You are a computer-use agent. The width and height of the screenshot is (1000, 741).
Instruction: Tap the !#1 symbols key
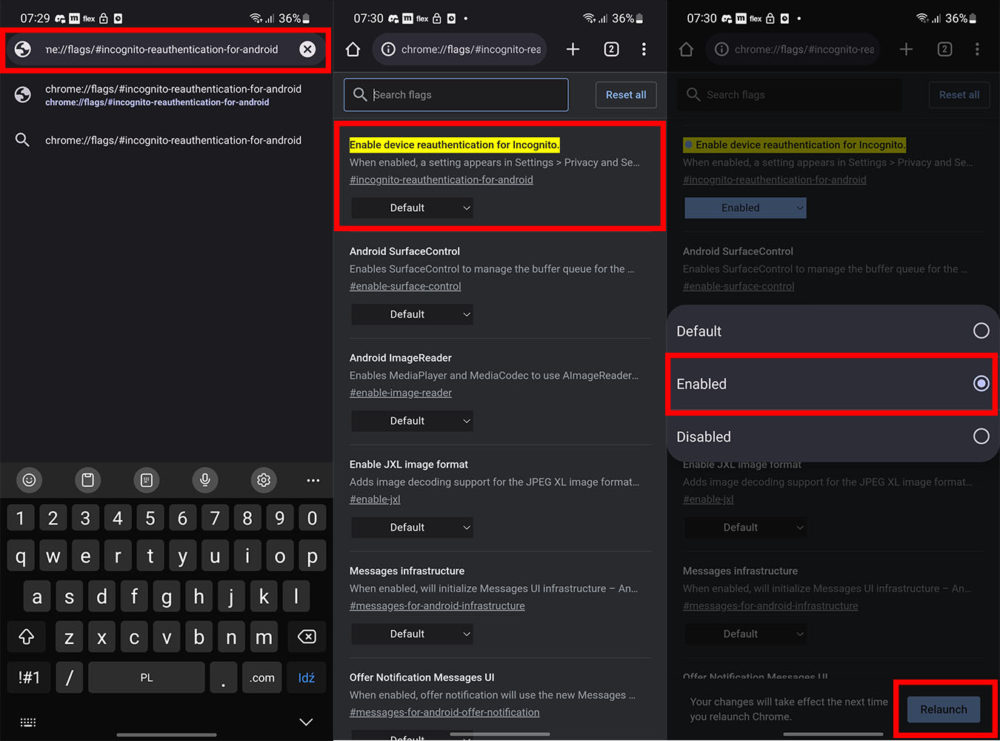[29, 678]
